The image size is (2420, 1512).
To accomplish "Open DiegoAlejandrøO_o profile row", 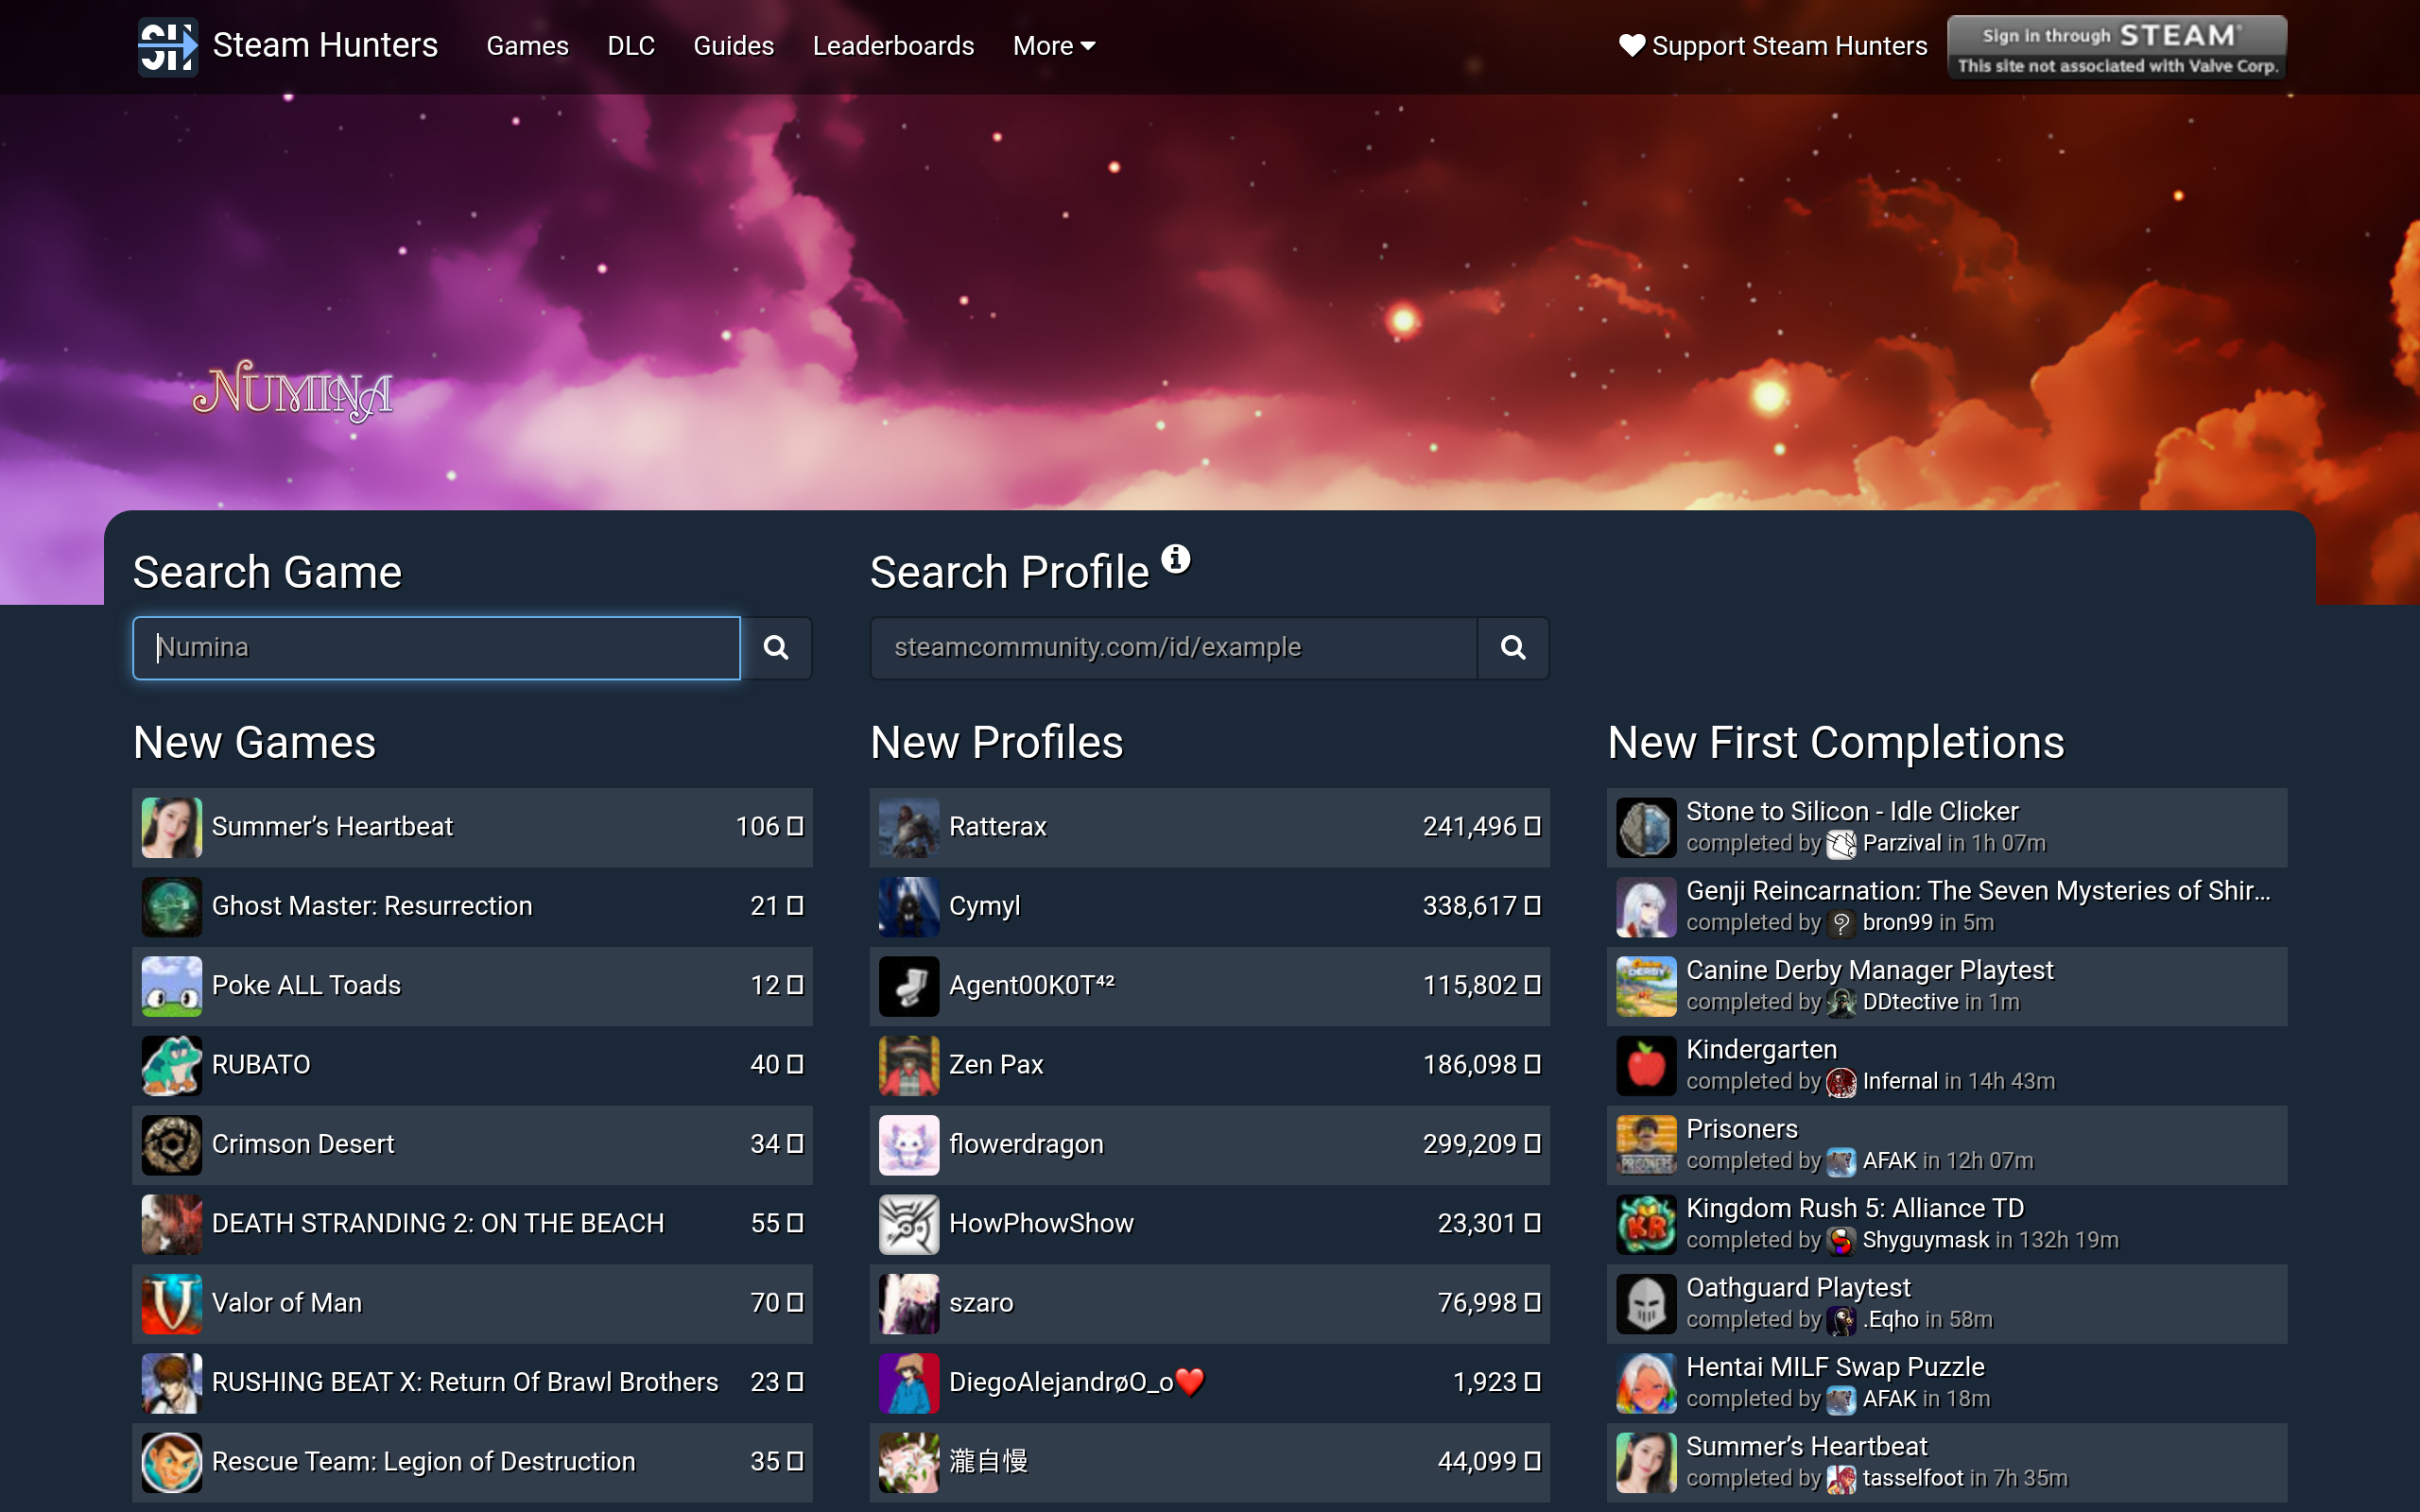I will tap(1209, 1383).
